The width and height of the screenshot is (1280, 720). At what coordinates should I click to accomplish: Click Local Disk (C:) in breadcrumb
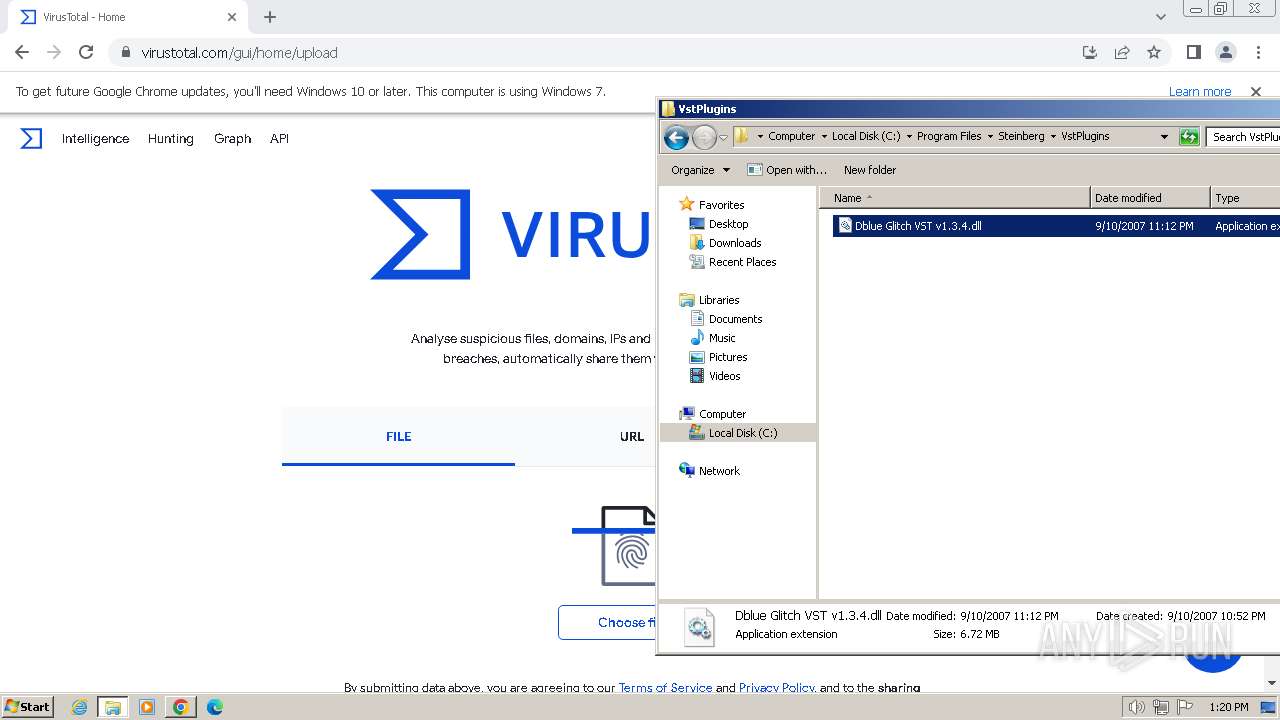pos(866,136)
